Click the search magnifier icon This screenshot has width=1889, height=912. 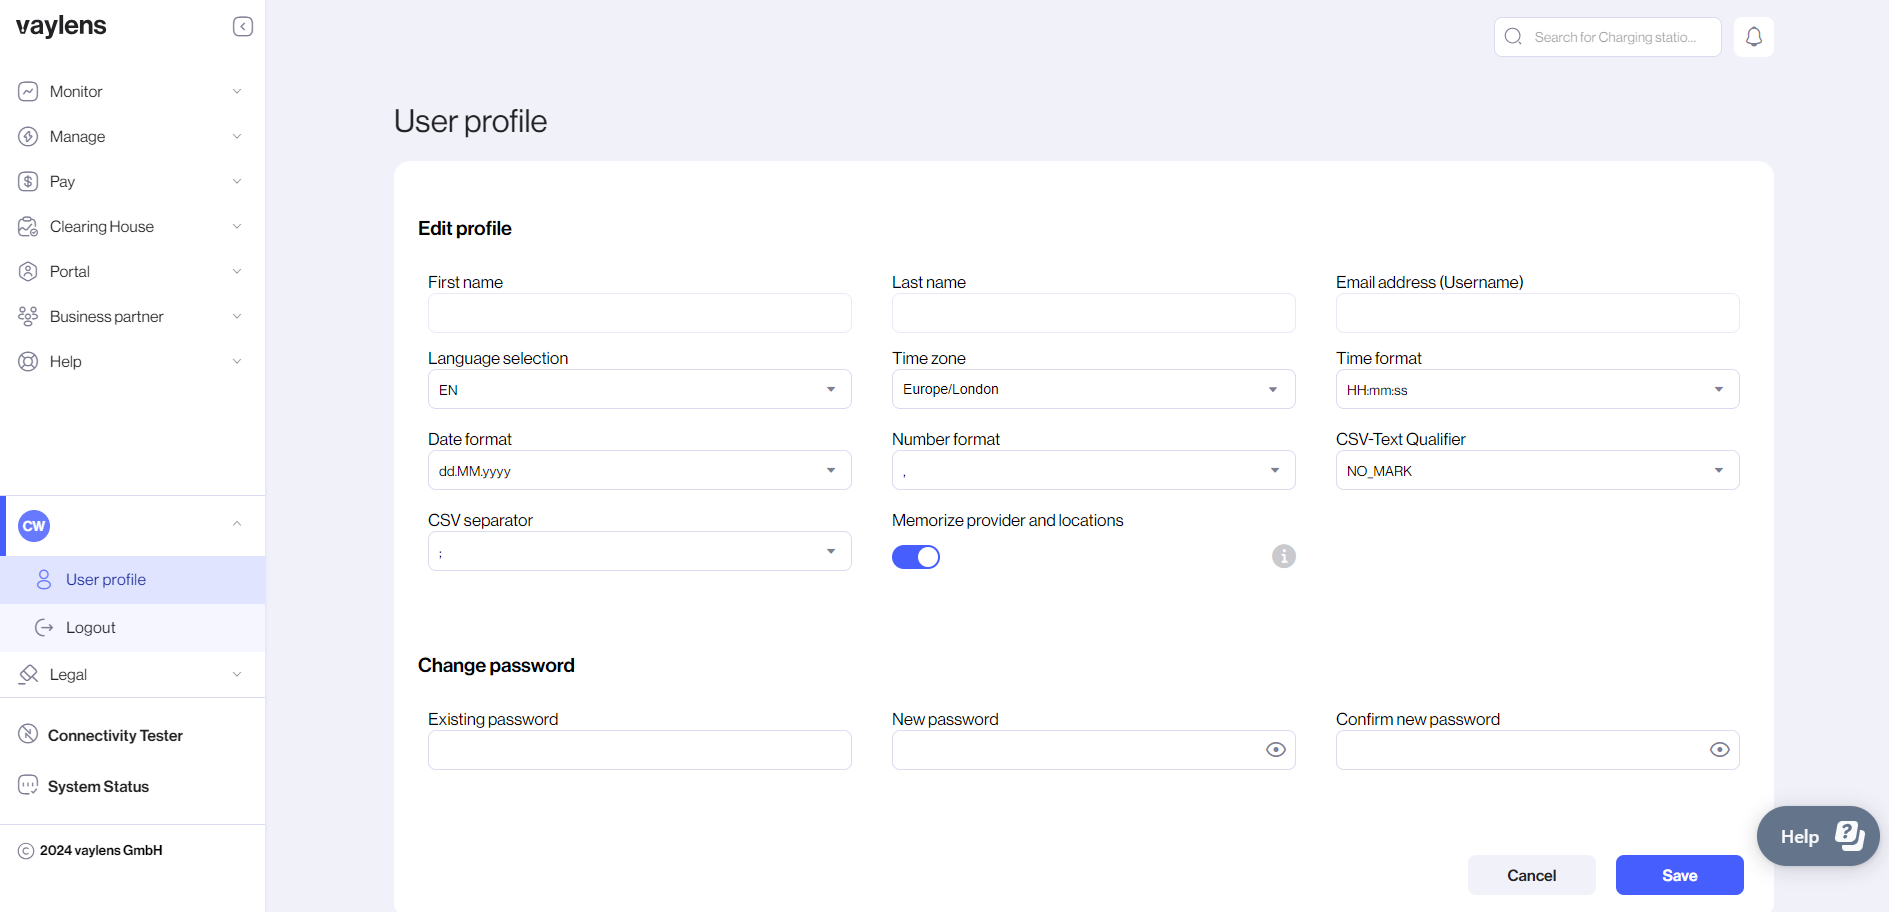(1513, 37)
